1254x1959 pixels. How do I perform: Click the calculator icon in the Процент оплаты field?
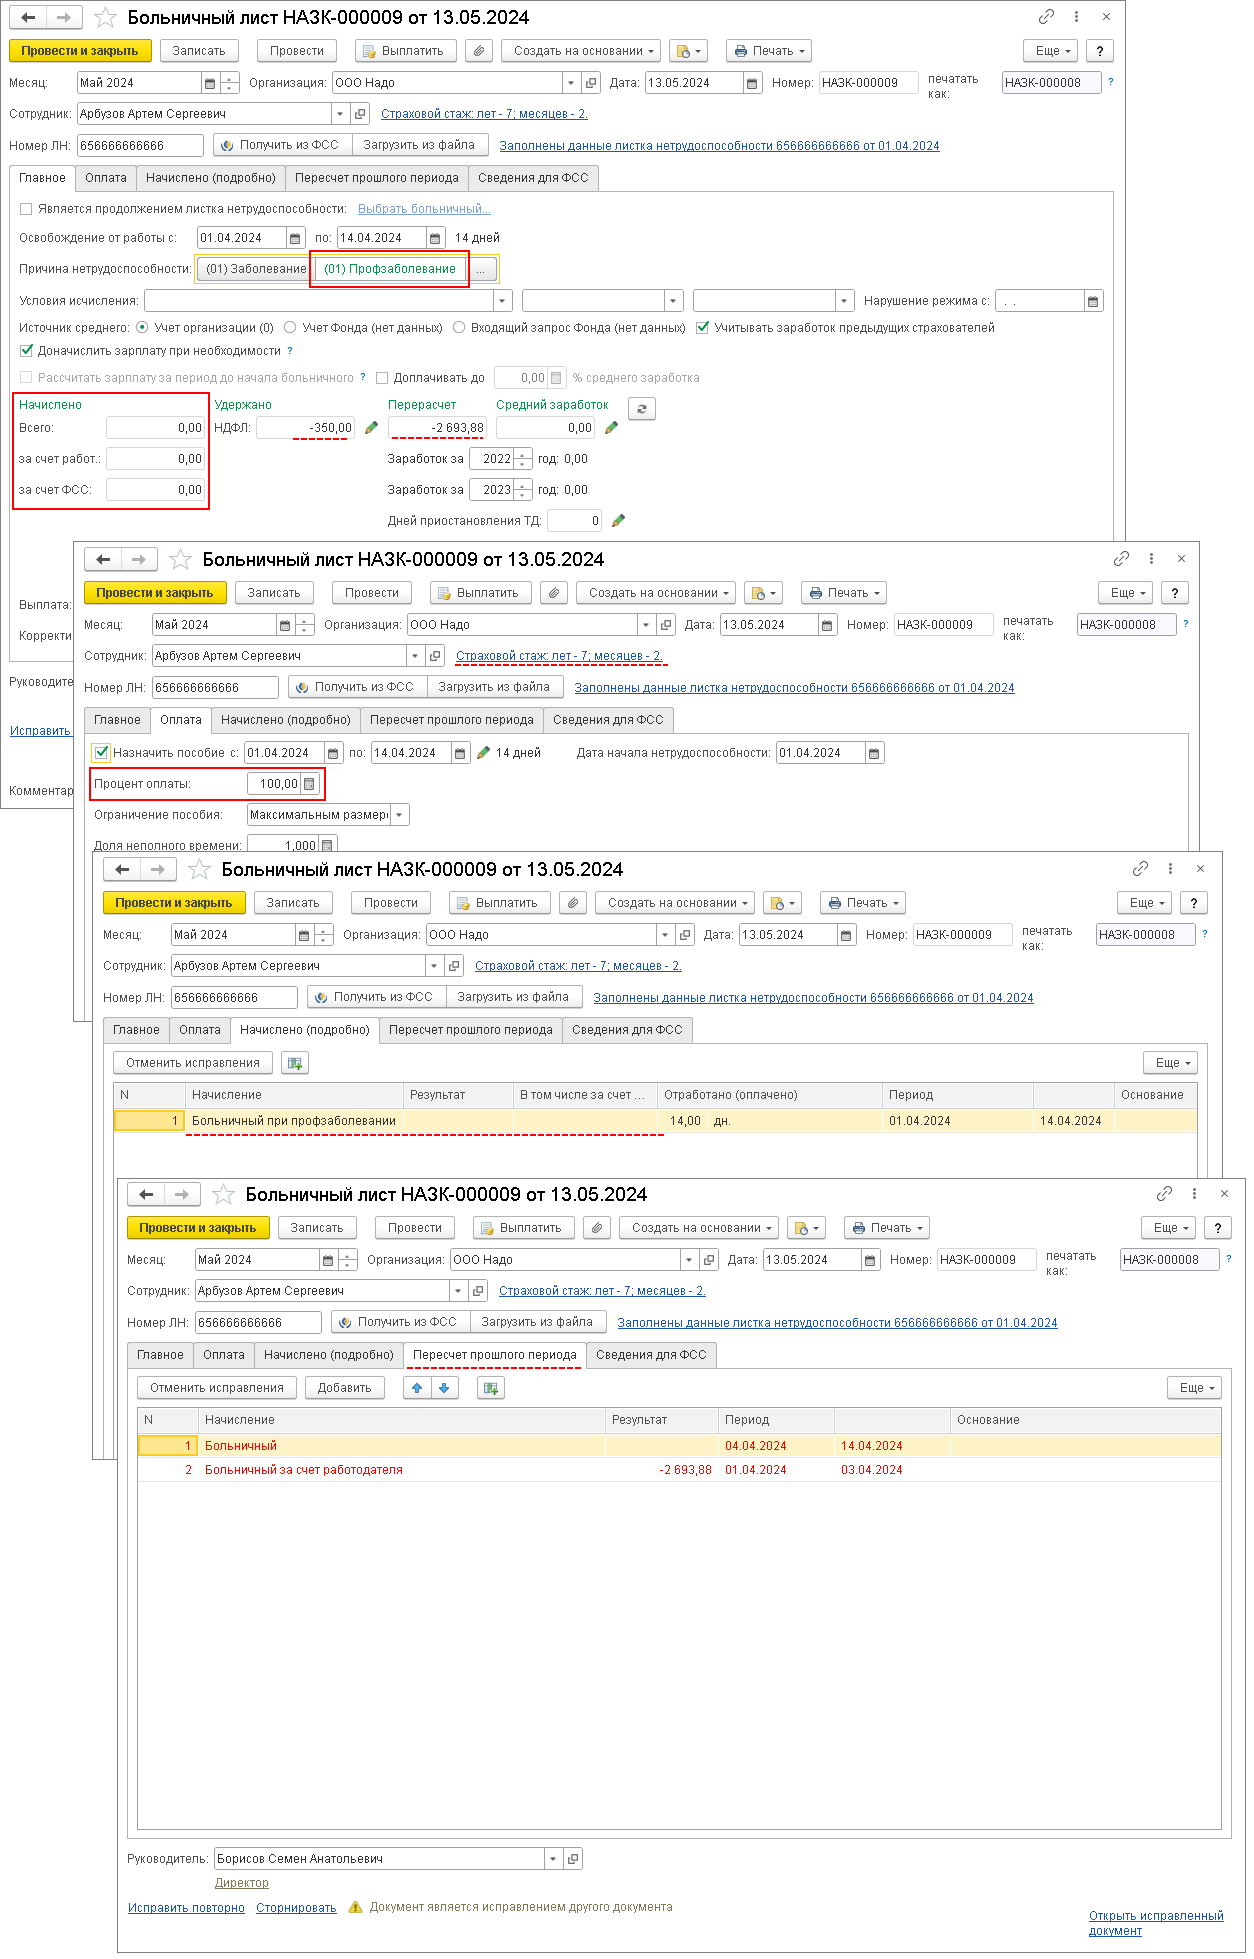coord(309,784)
